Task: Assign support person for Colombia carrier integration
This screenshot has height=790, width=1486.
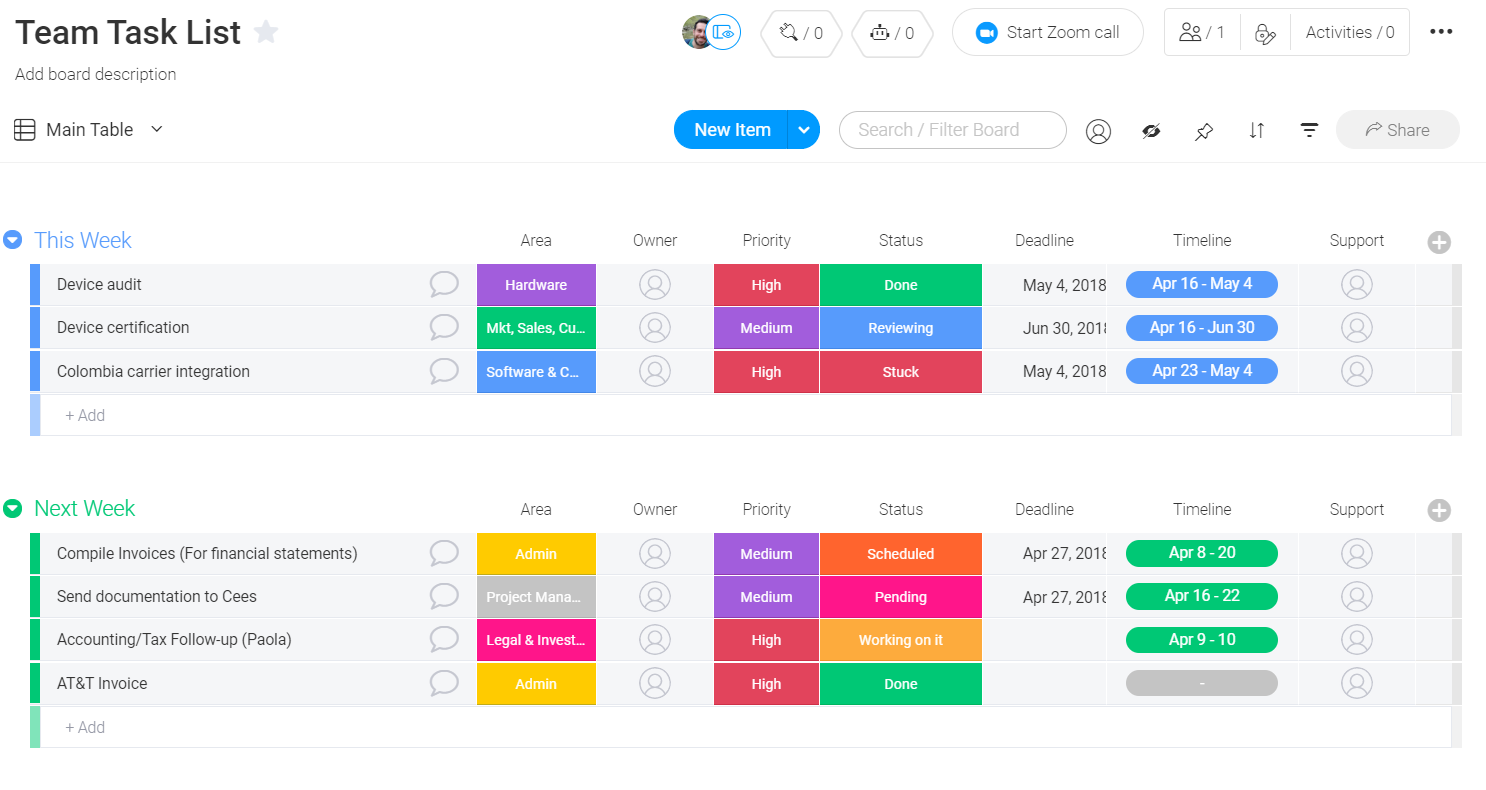Action: click(x=1357, y=372)
